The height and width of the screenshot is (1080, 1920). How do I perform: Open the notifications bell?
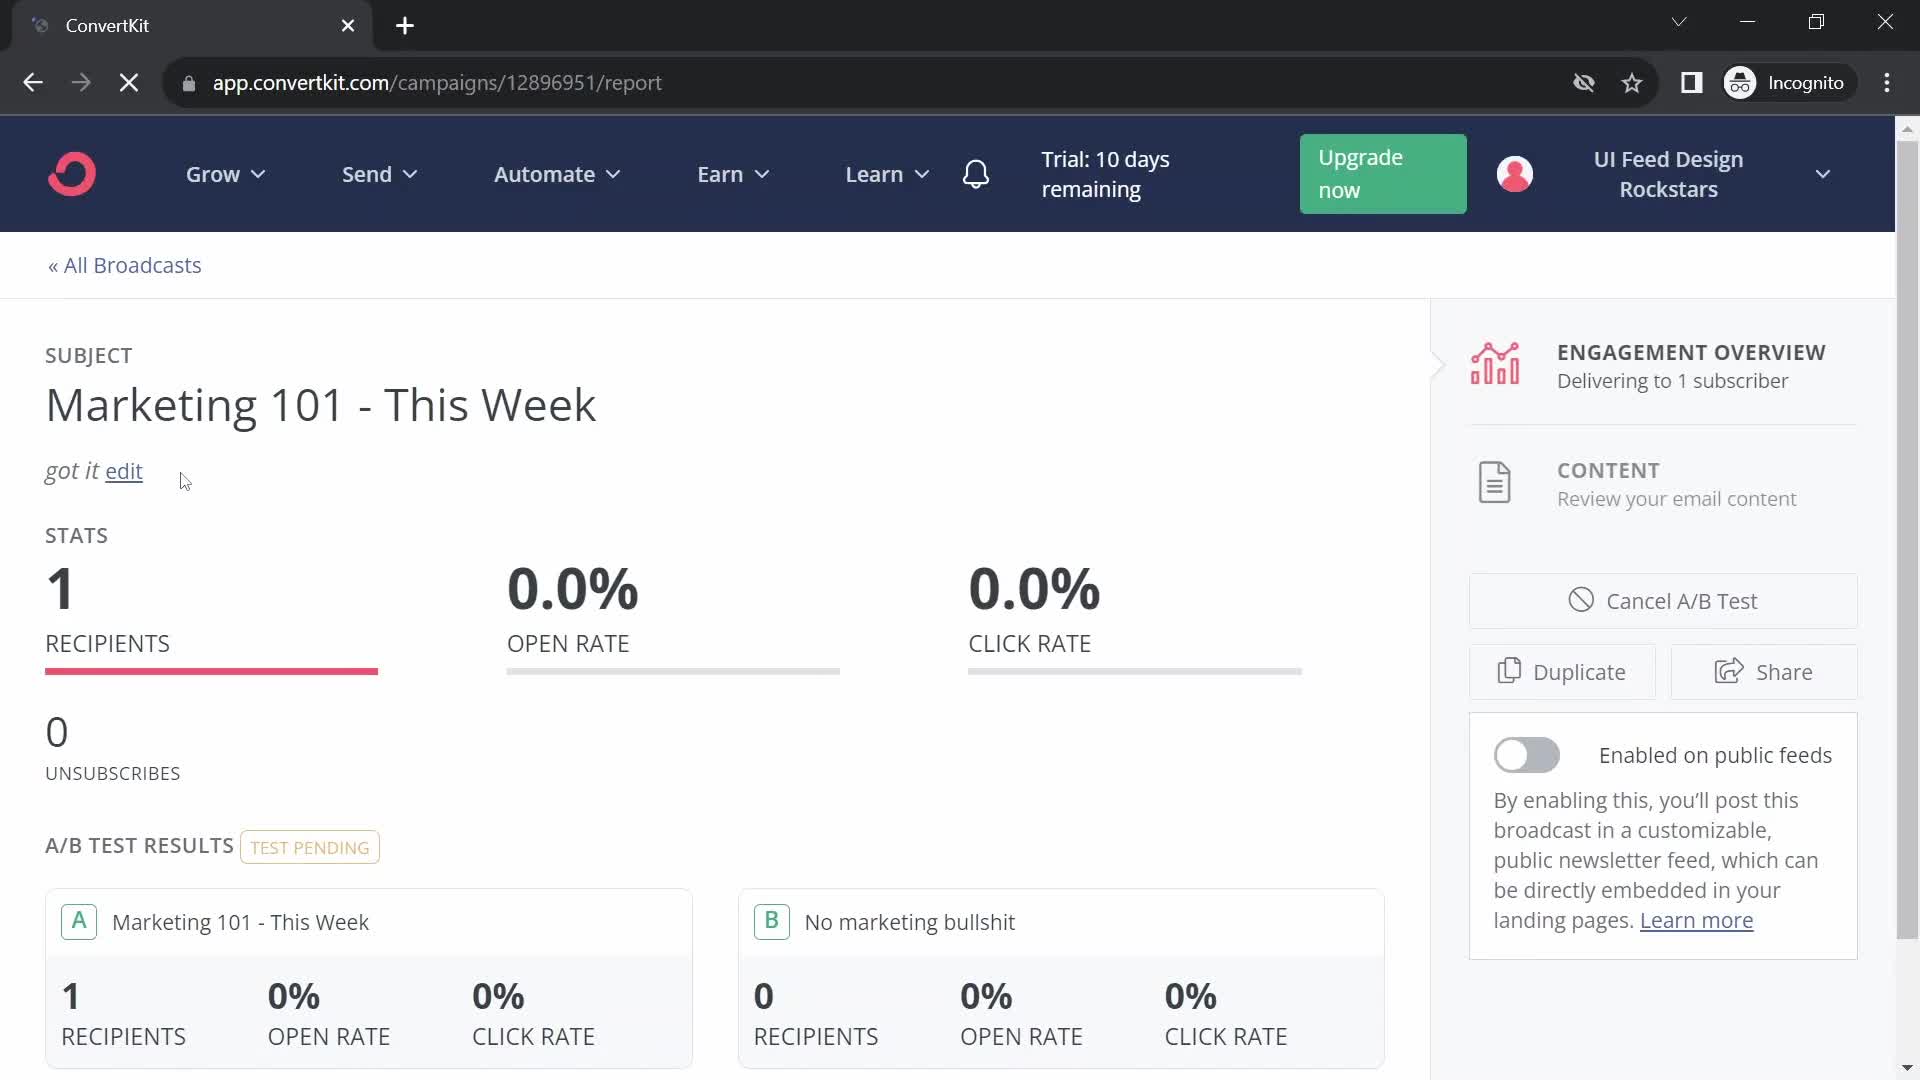coord(976,174)
